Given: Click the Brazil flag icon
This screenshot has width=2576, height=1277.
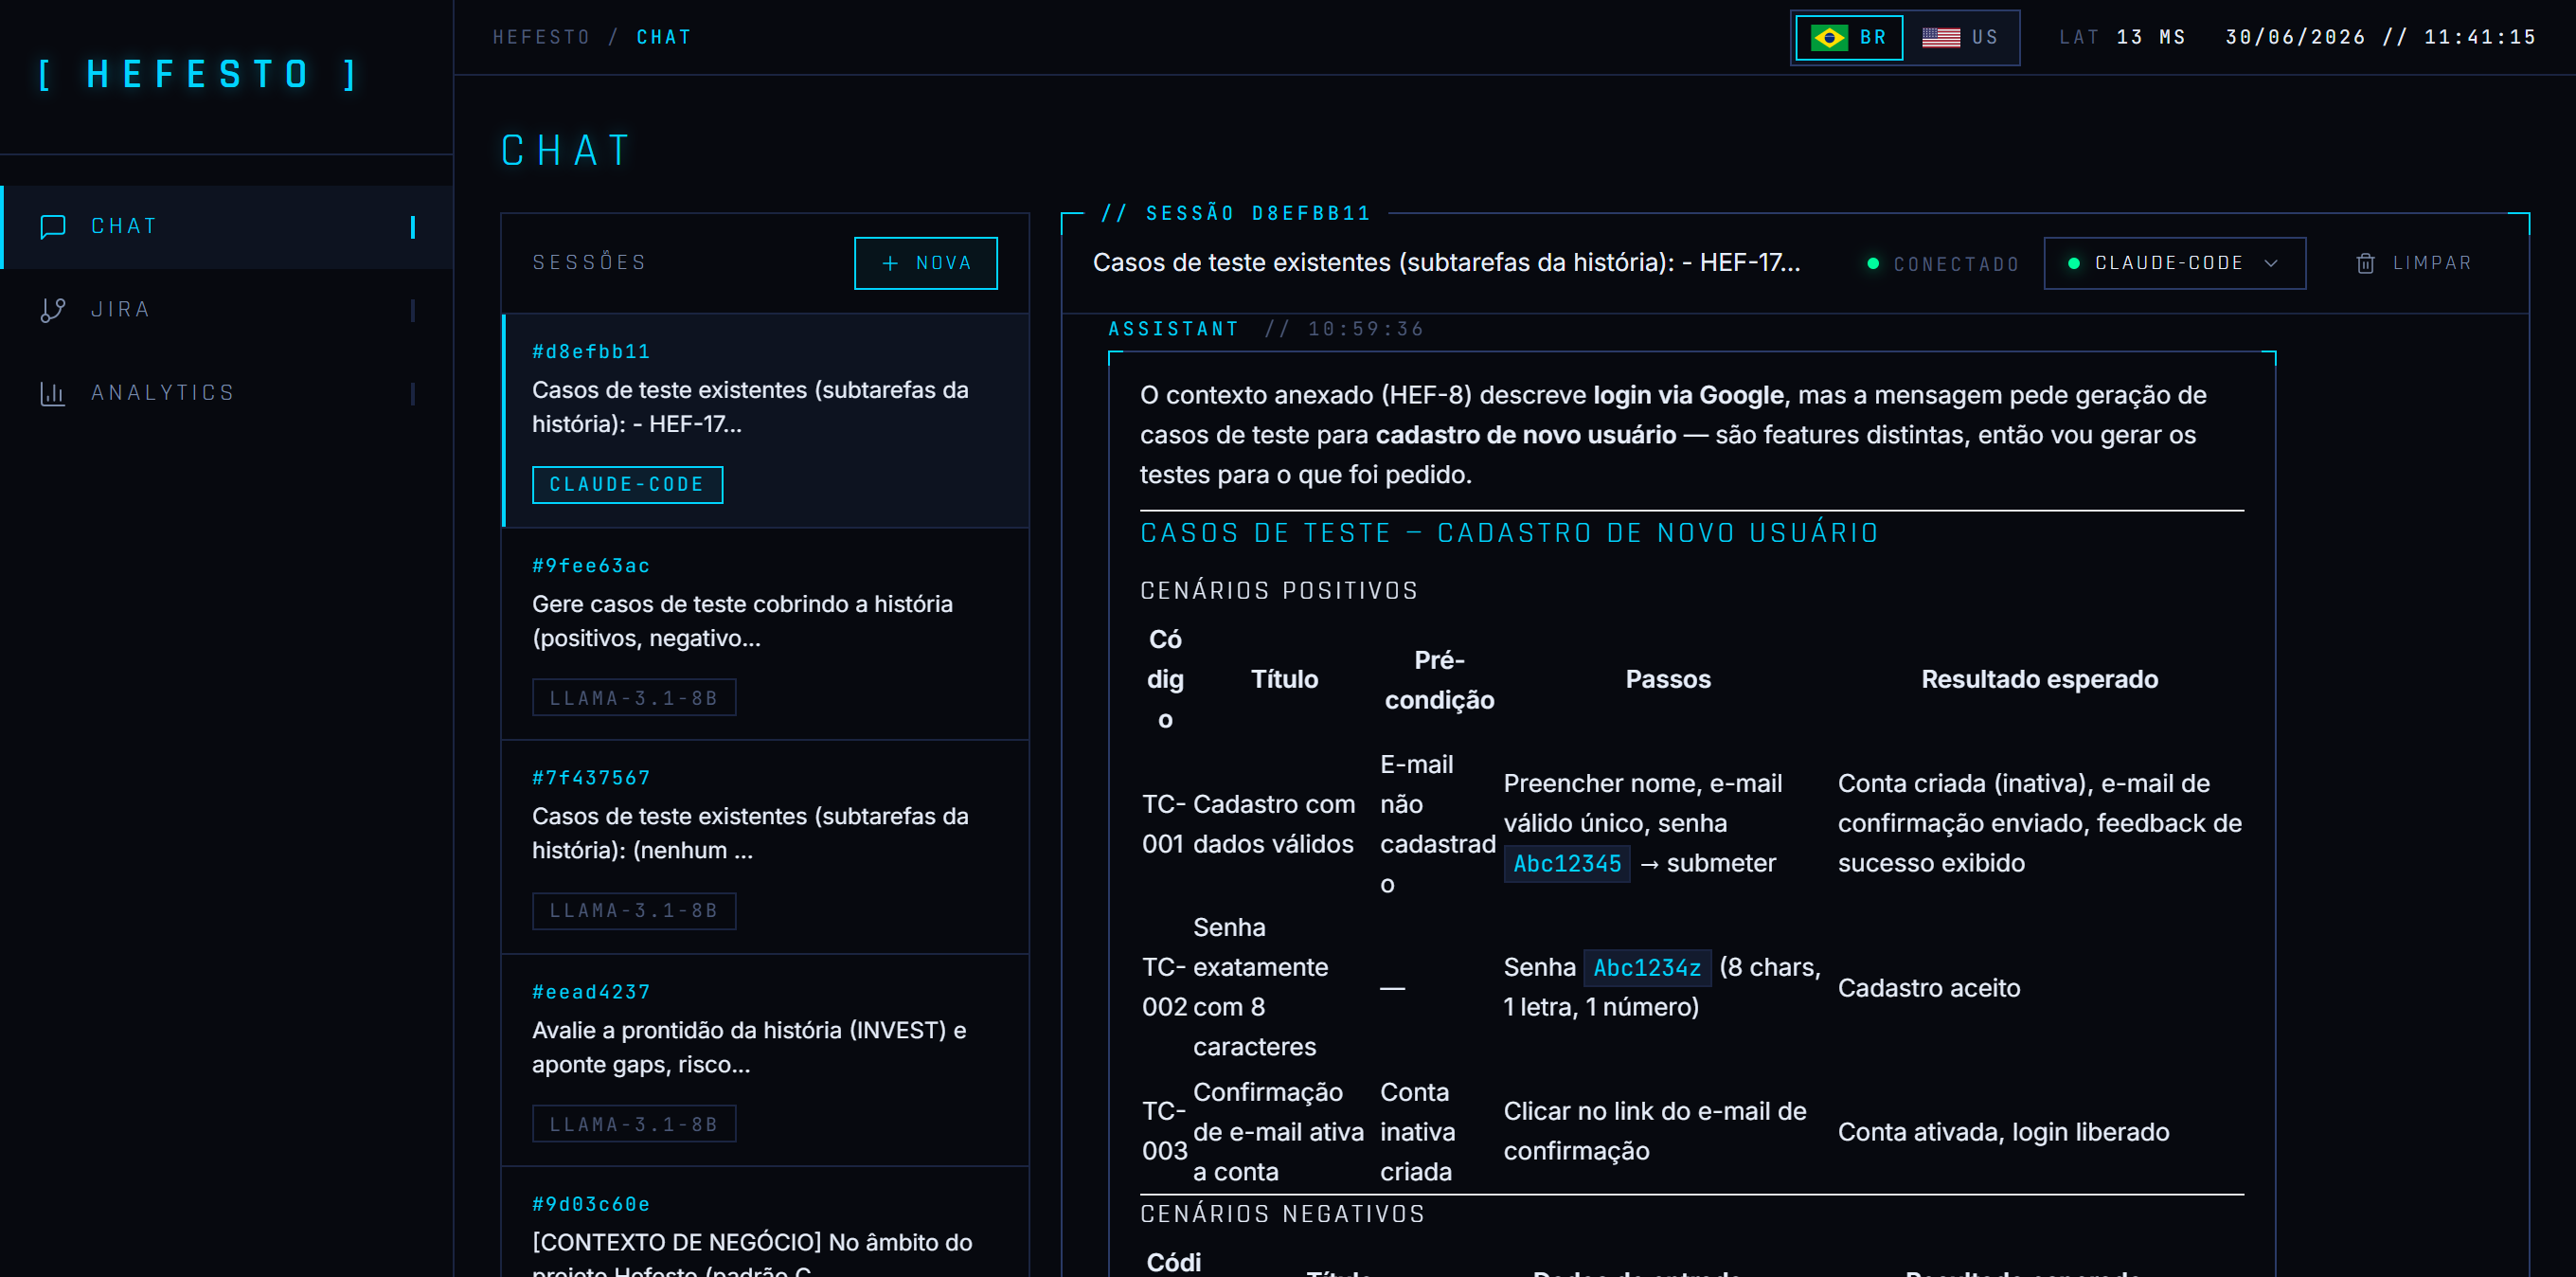Looking at the screenshot, I should coord(1829,38).
